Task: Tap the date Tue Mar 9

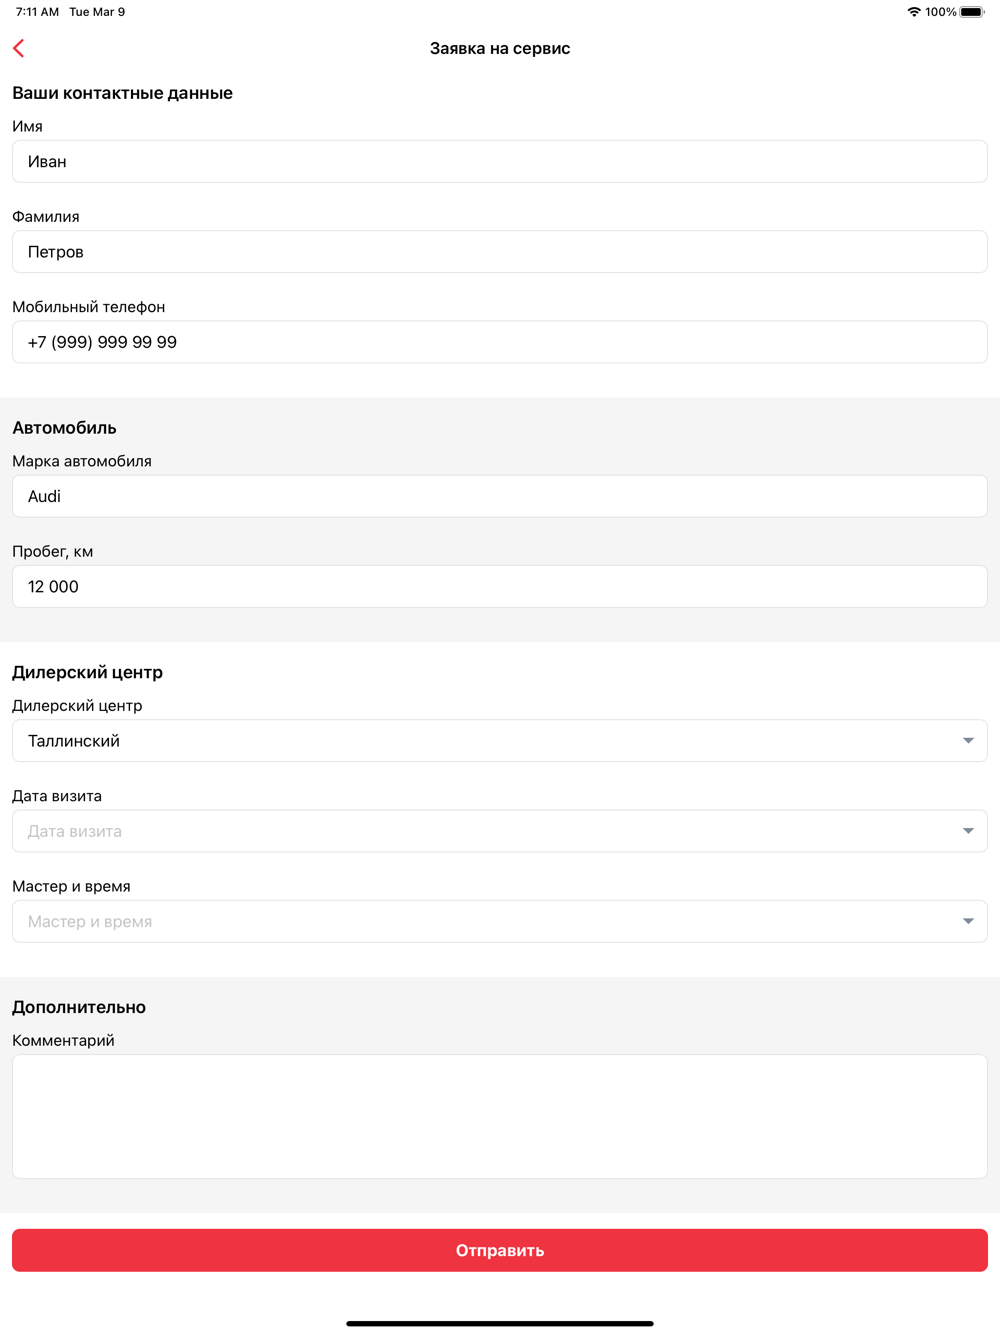Action: (97, 12)
